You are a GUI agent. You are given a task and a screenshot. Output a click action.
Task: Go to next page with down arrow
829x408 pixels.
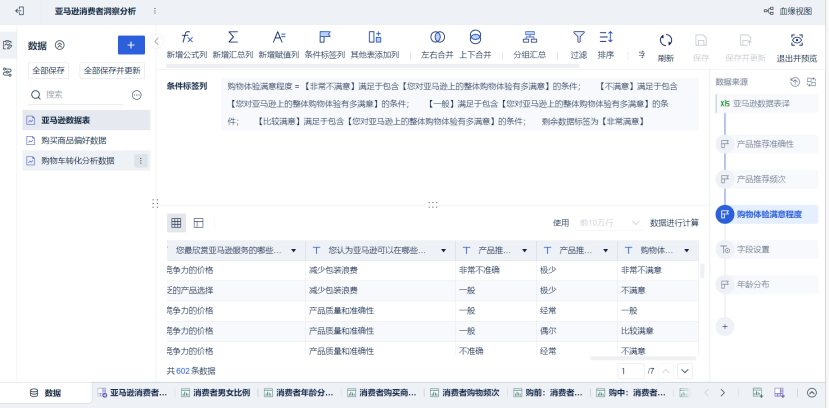pyautogui.click(x=685, y=371)
